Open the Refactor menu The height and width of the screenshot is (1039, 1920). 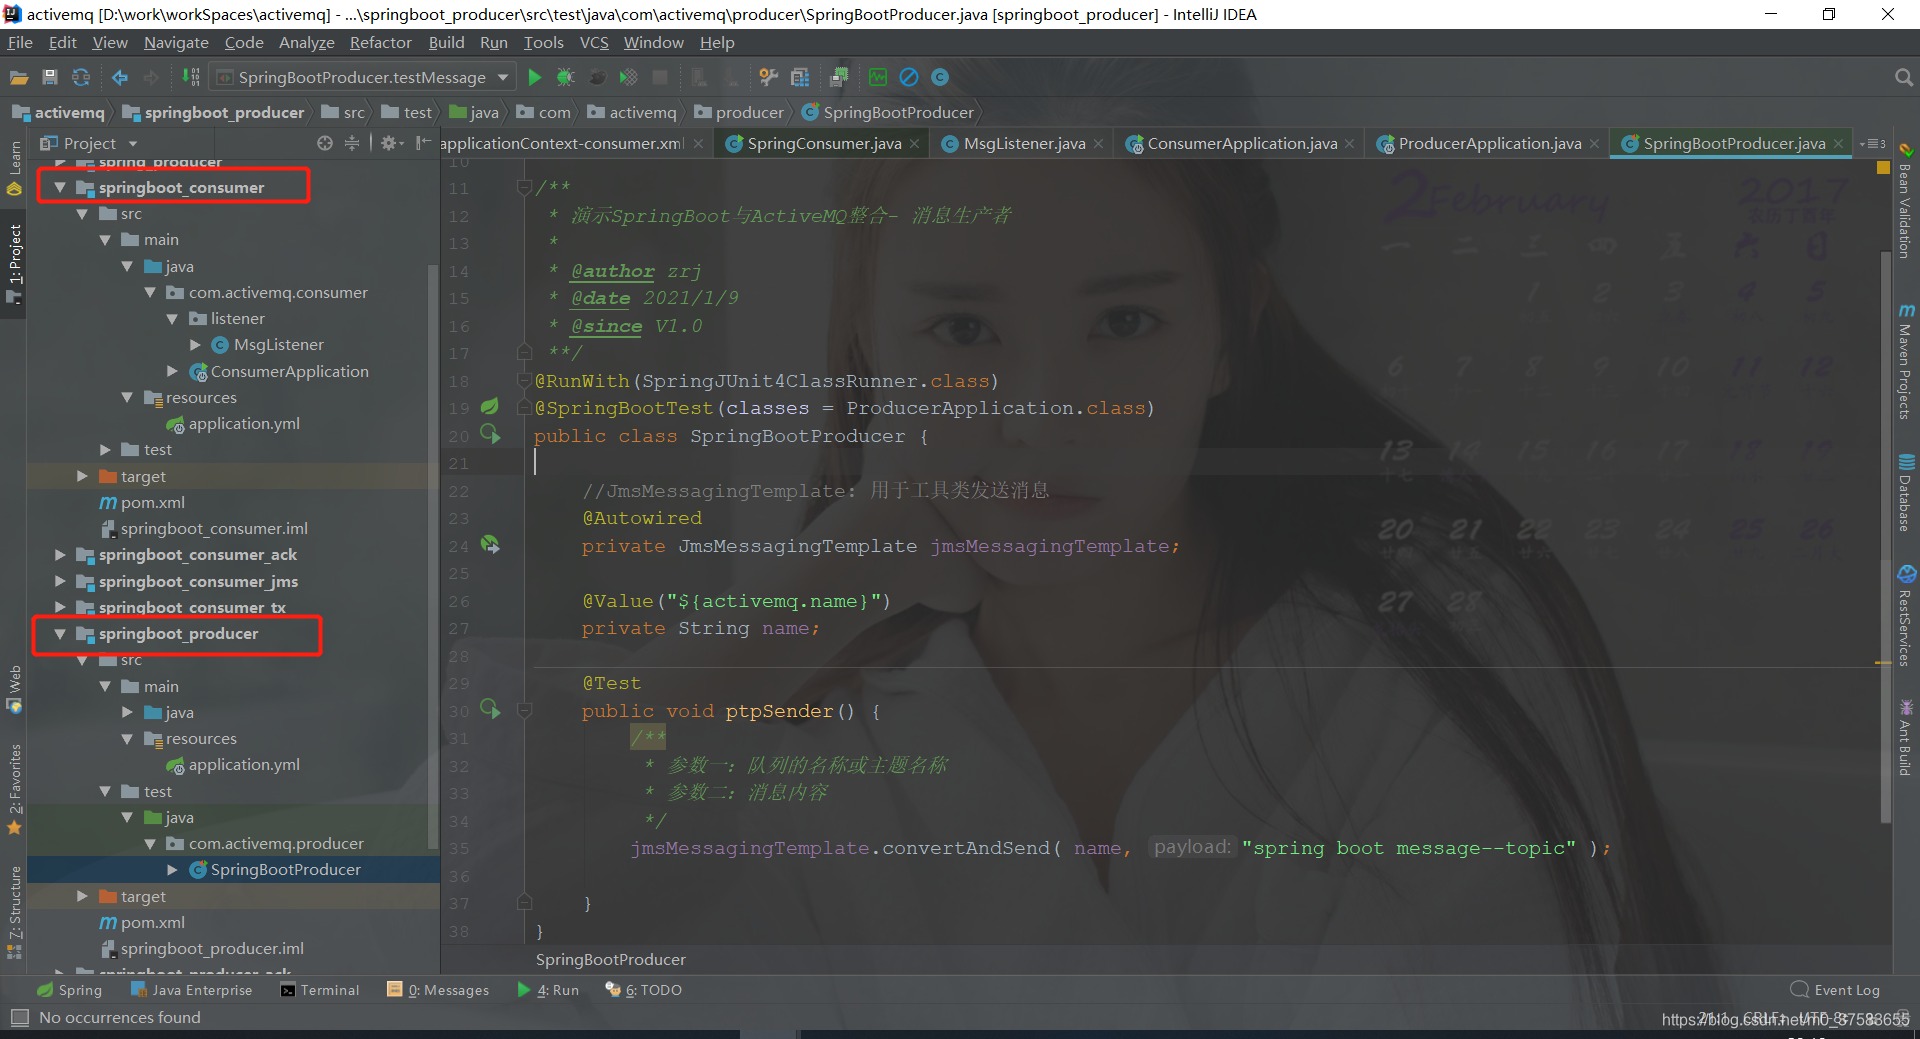point(380,42)
